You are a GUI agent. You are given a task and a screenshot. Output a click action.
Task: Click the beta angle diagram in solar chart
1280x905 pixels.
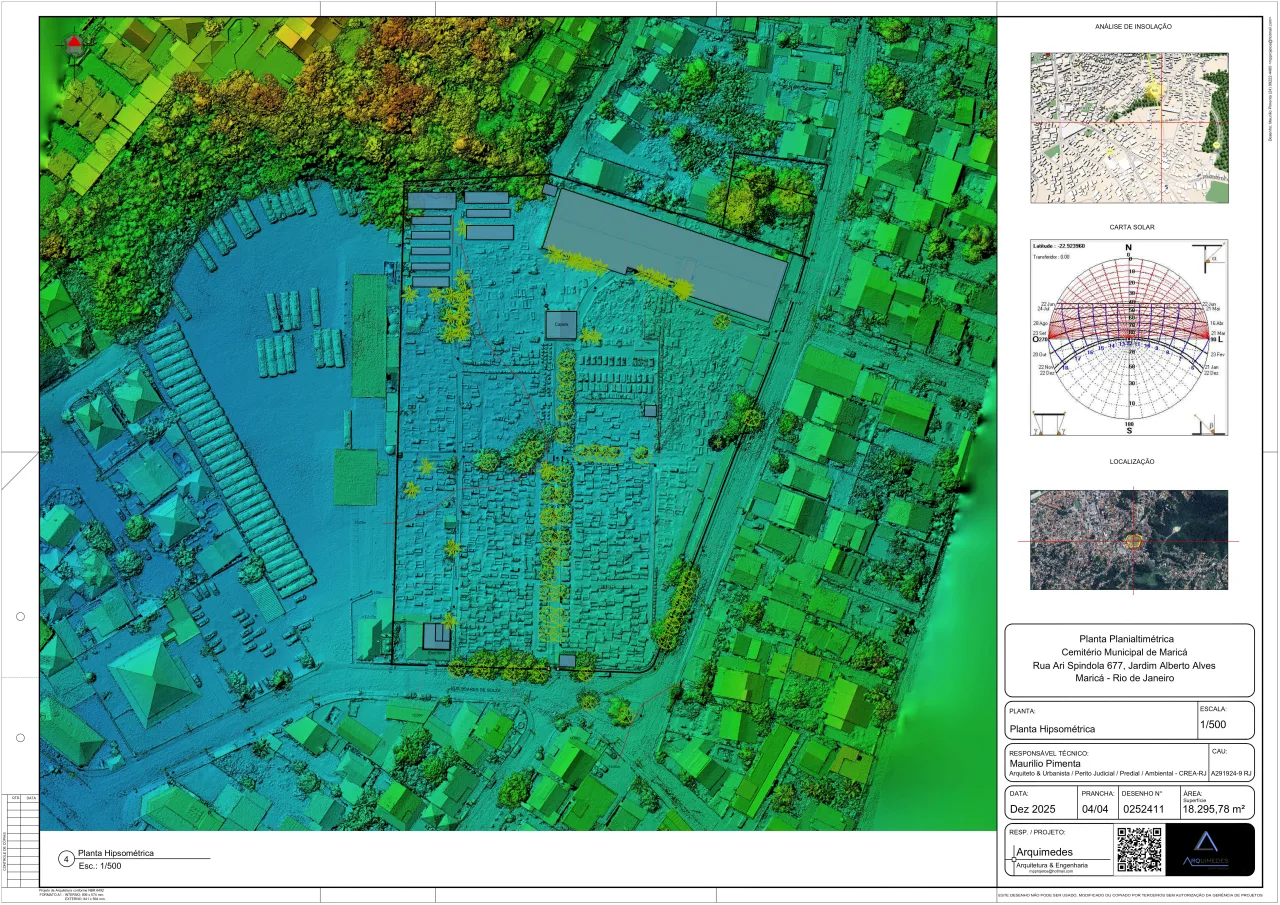point(1209,424)
